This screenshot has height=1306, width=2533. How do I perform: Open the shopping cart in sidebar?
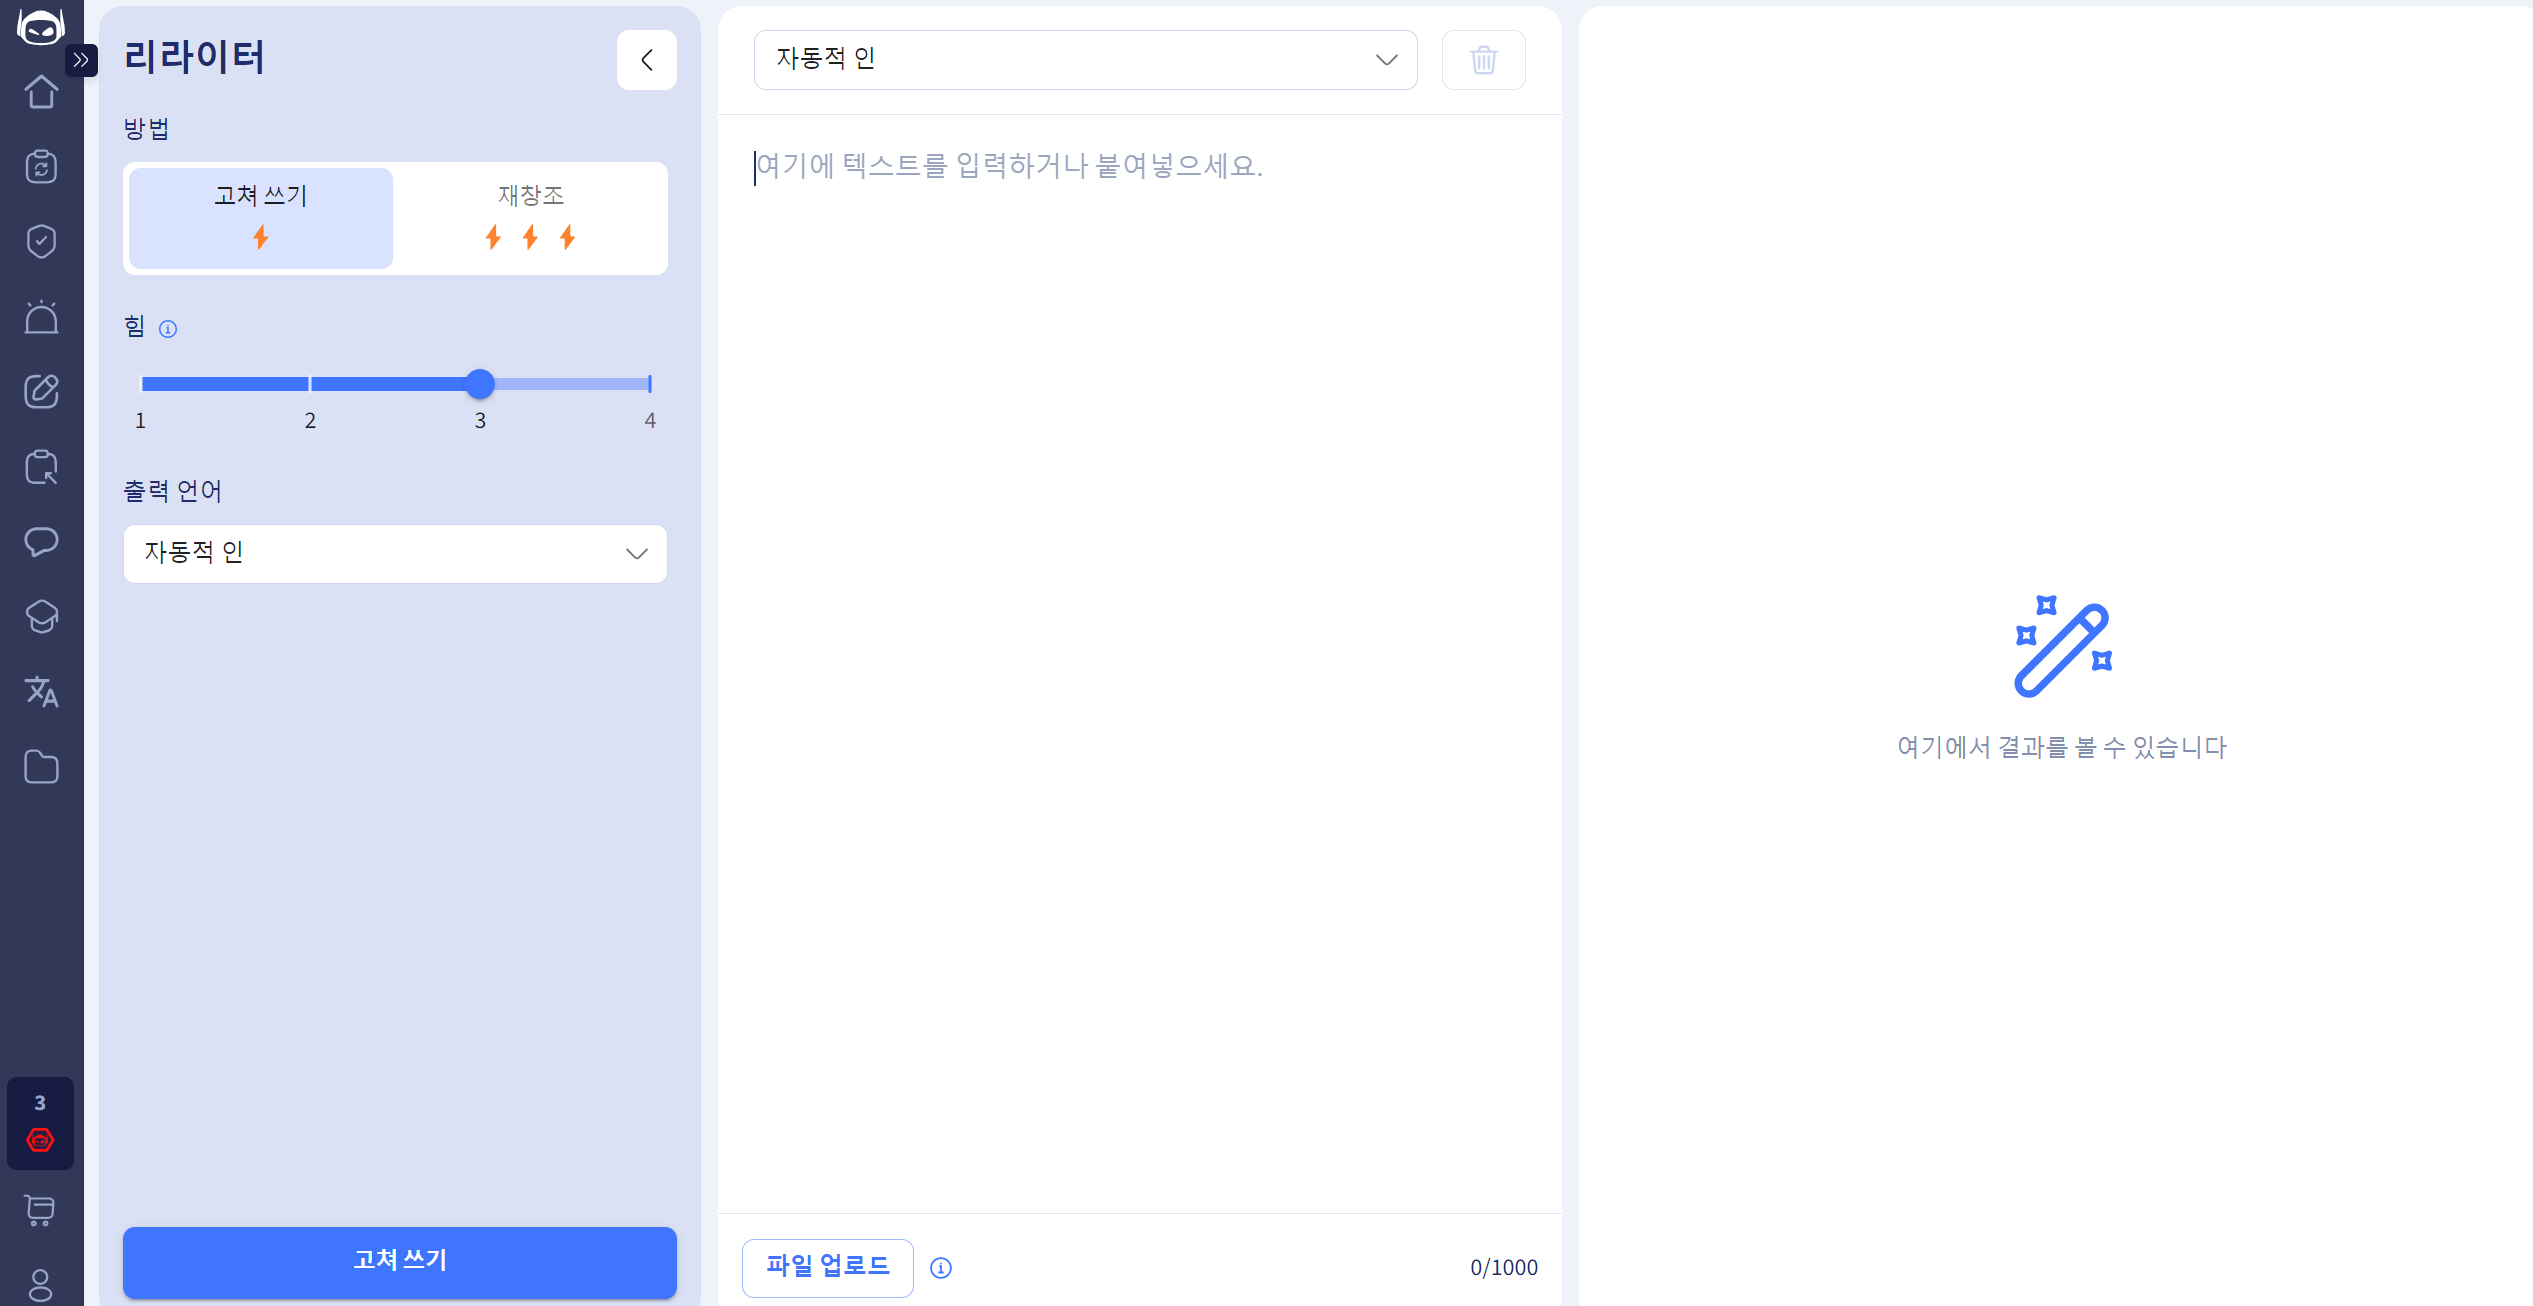click(40, 1211)
